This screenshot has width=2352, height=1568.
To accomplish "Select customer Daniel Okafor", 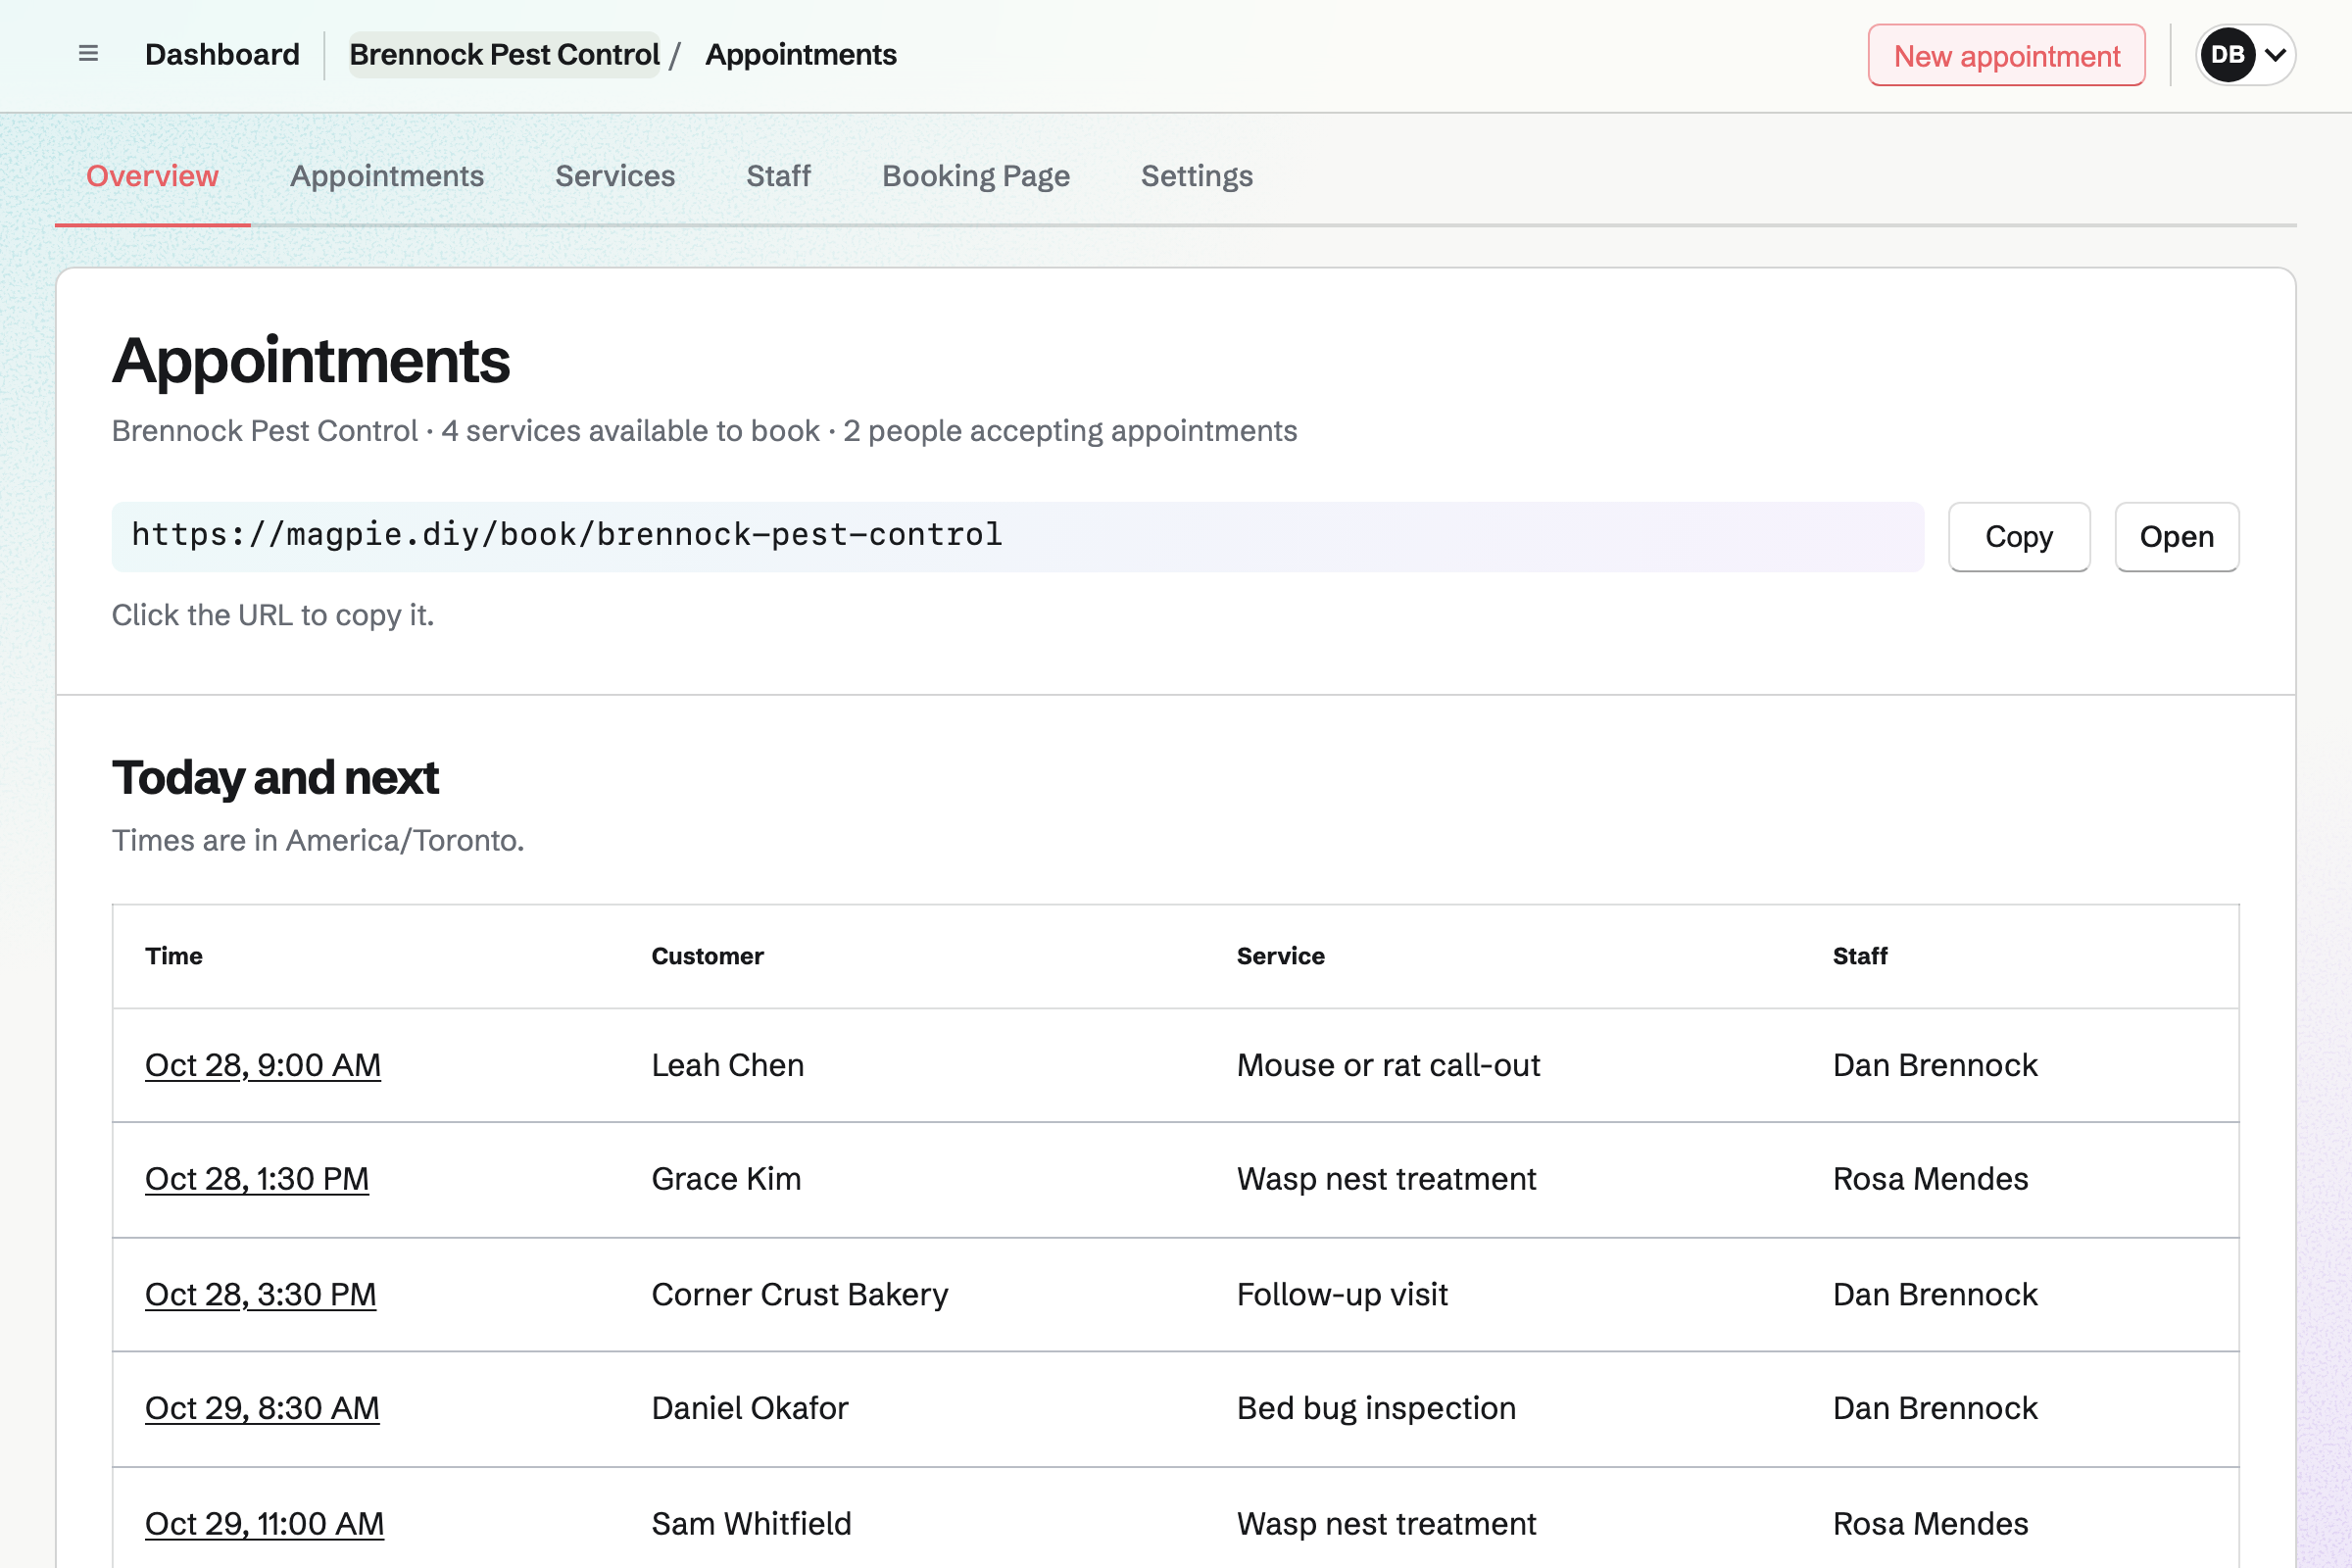I will point(750,1408).
